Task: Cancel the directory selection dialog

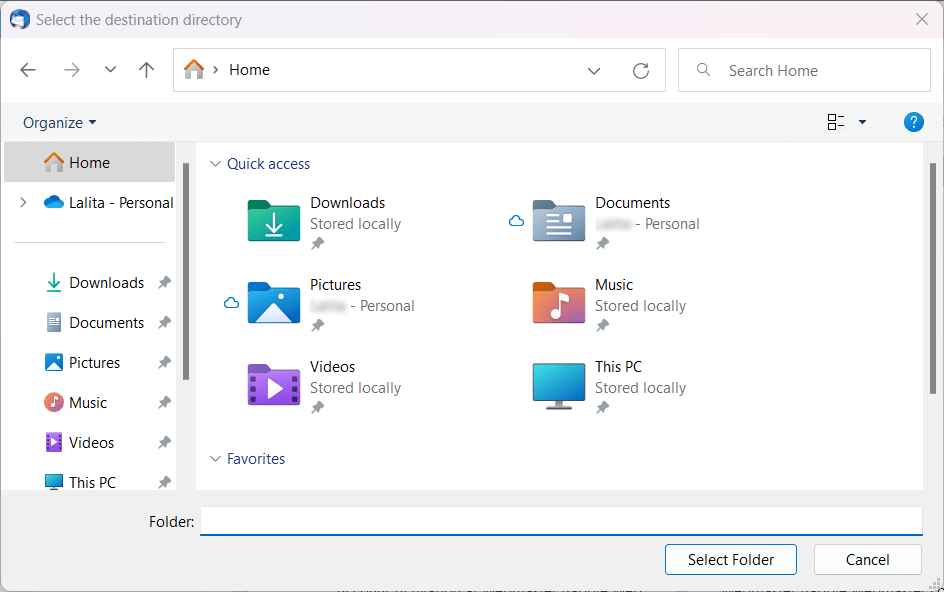Action: 868,559
